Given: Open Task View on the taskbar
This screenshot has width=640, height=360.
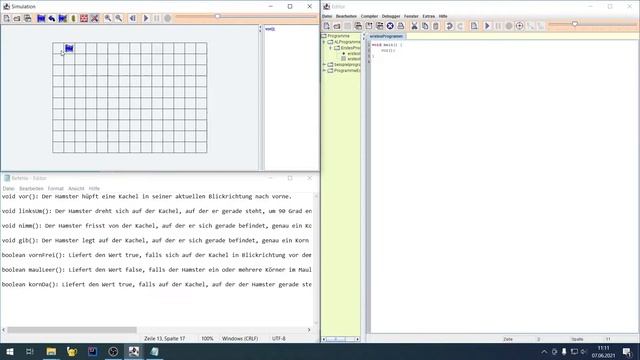Looking at the screenshot, I should click(29, 351).
